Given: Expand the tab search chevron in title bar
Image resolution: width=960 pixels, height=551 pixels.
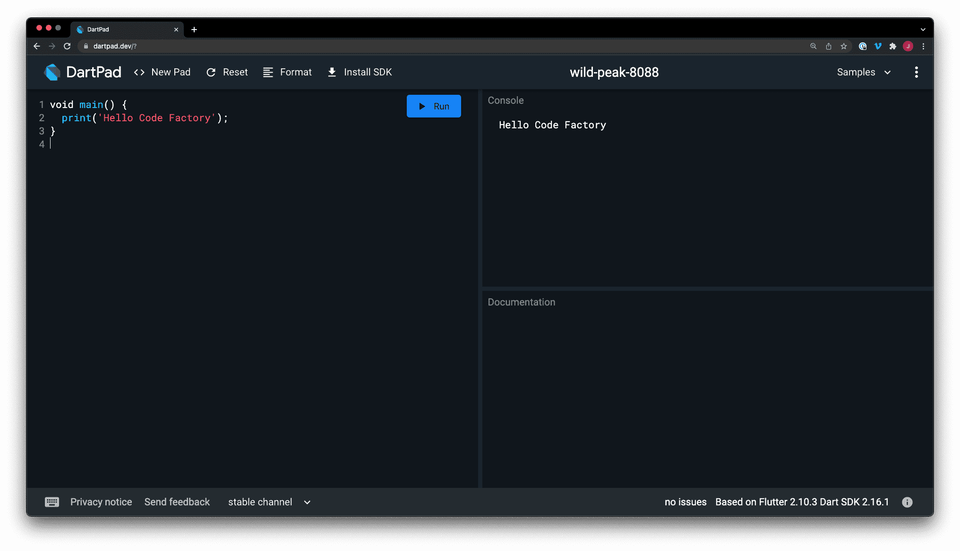Looking at the screenshot, I should [x=923, y=29].
